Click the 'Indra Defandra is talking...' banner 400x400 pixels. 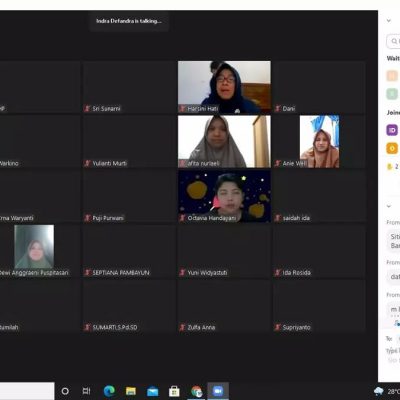pyautogui.click(x=129, y=21)
